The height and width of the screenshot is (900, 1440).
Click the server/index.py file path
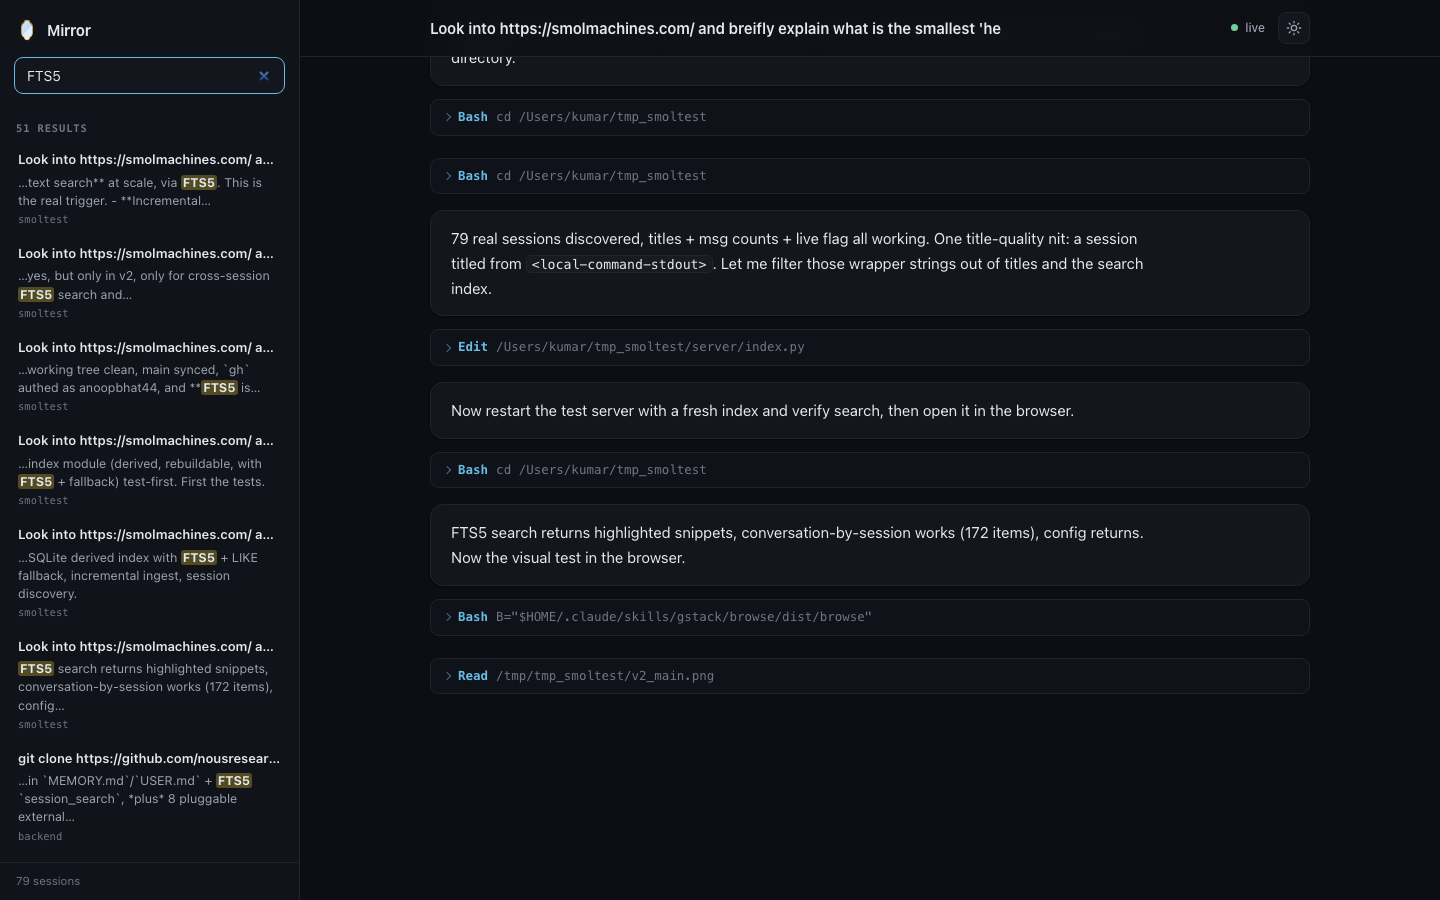coord(650,347)
